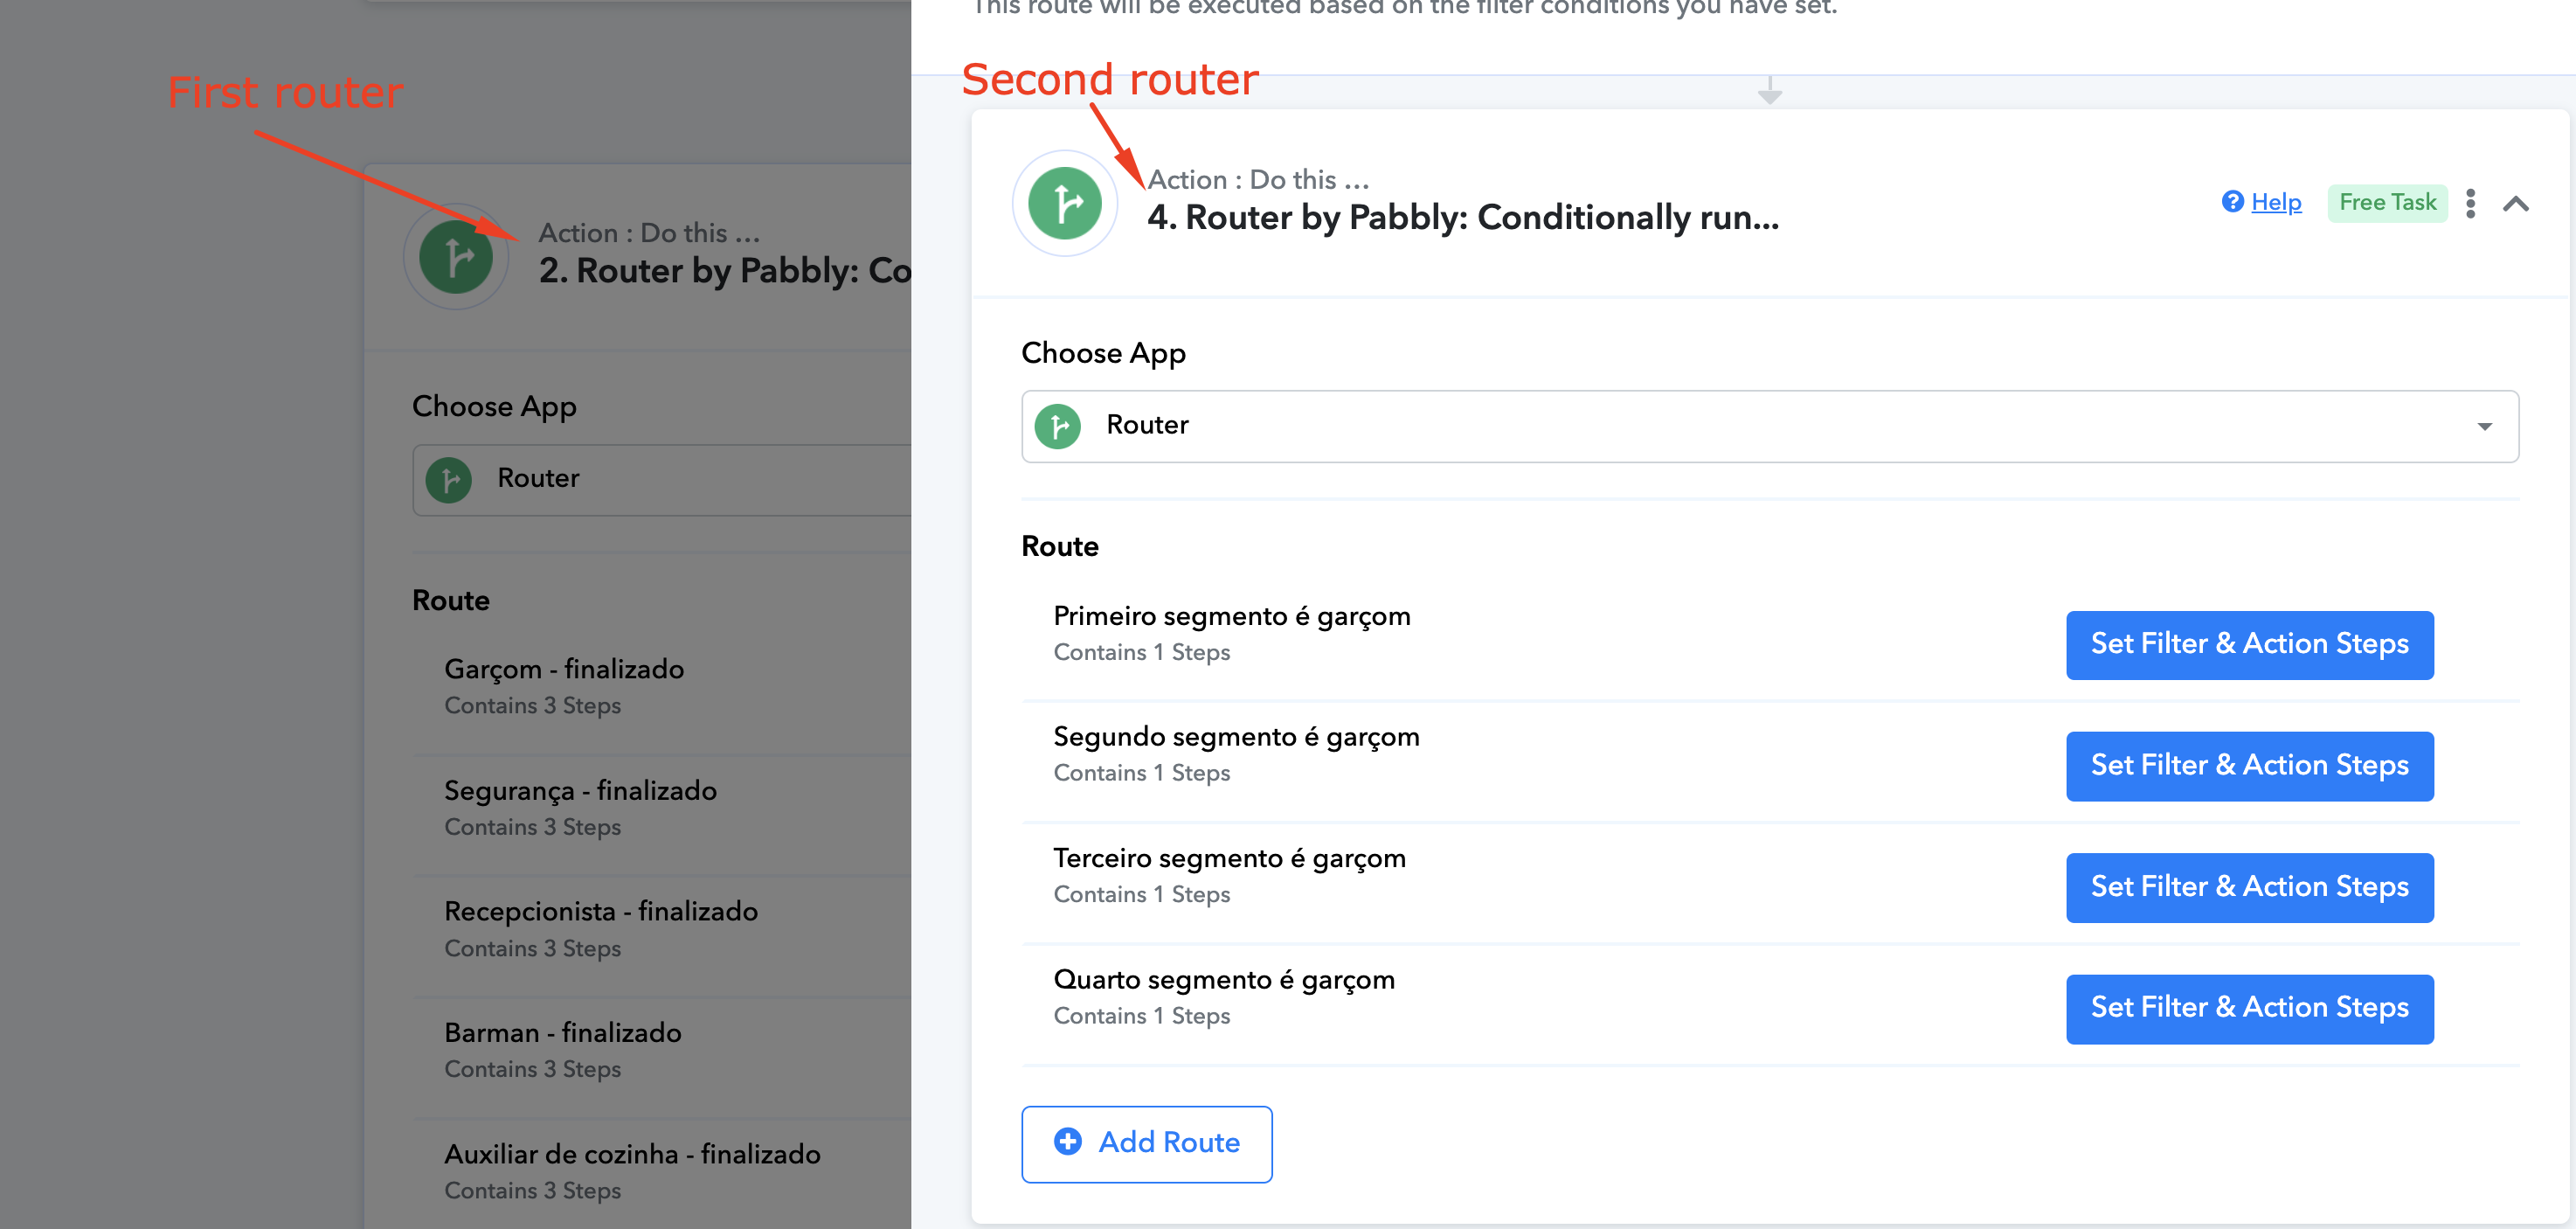The width and height of the screenshot is (2576, 1229).
Task: Click the small Router icon in right Choose App field
Action: 1058,427
